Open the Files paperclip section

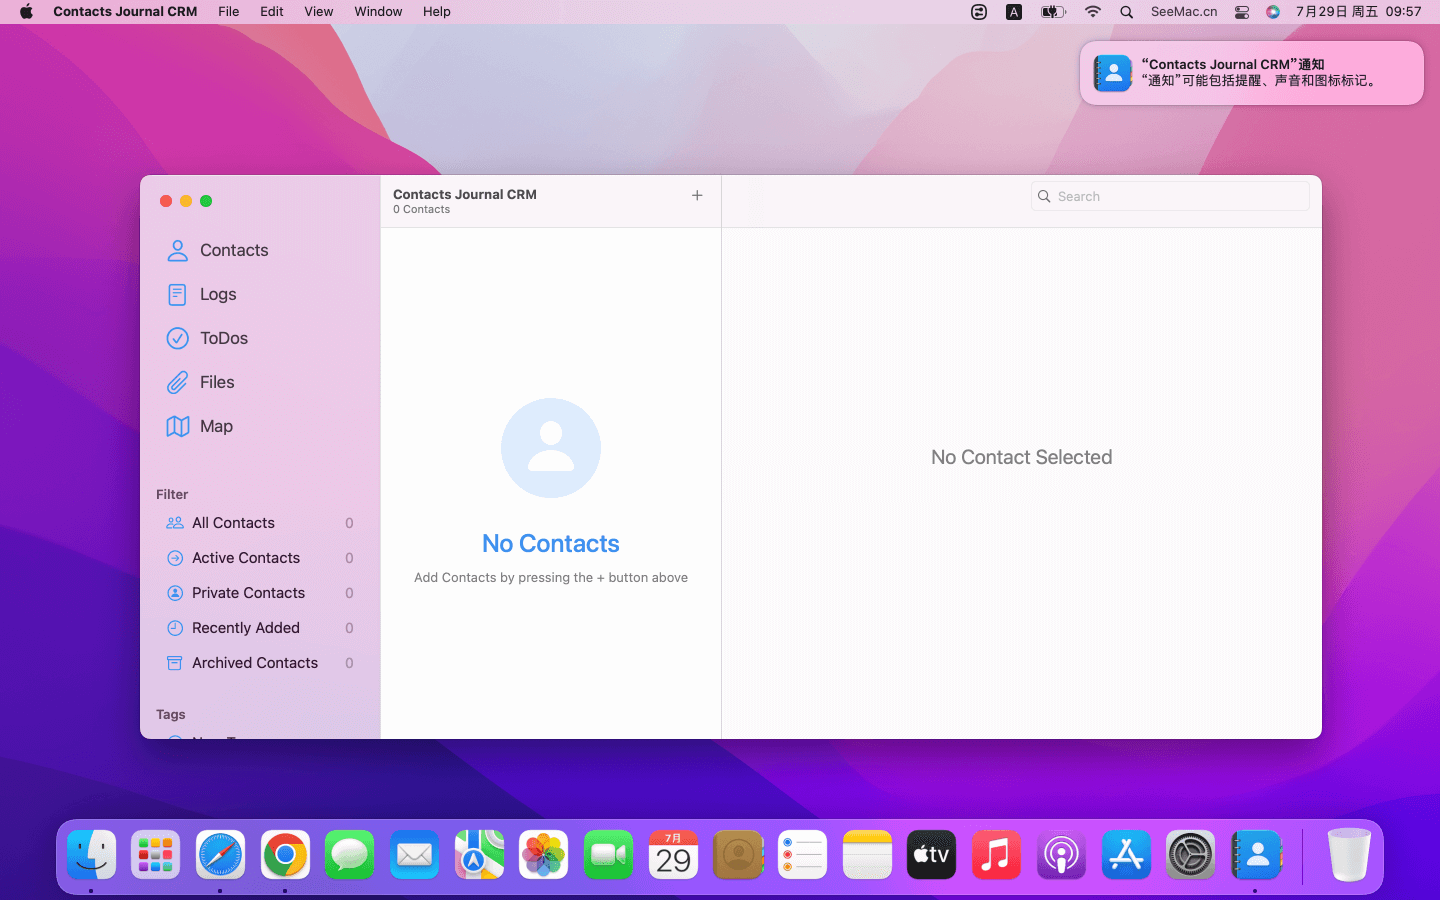[216, 382]
